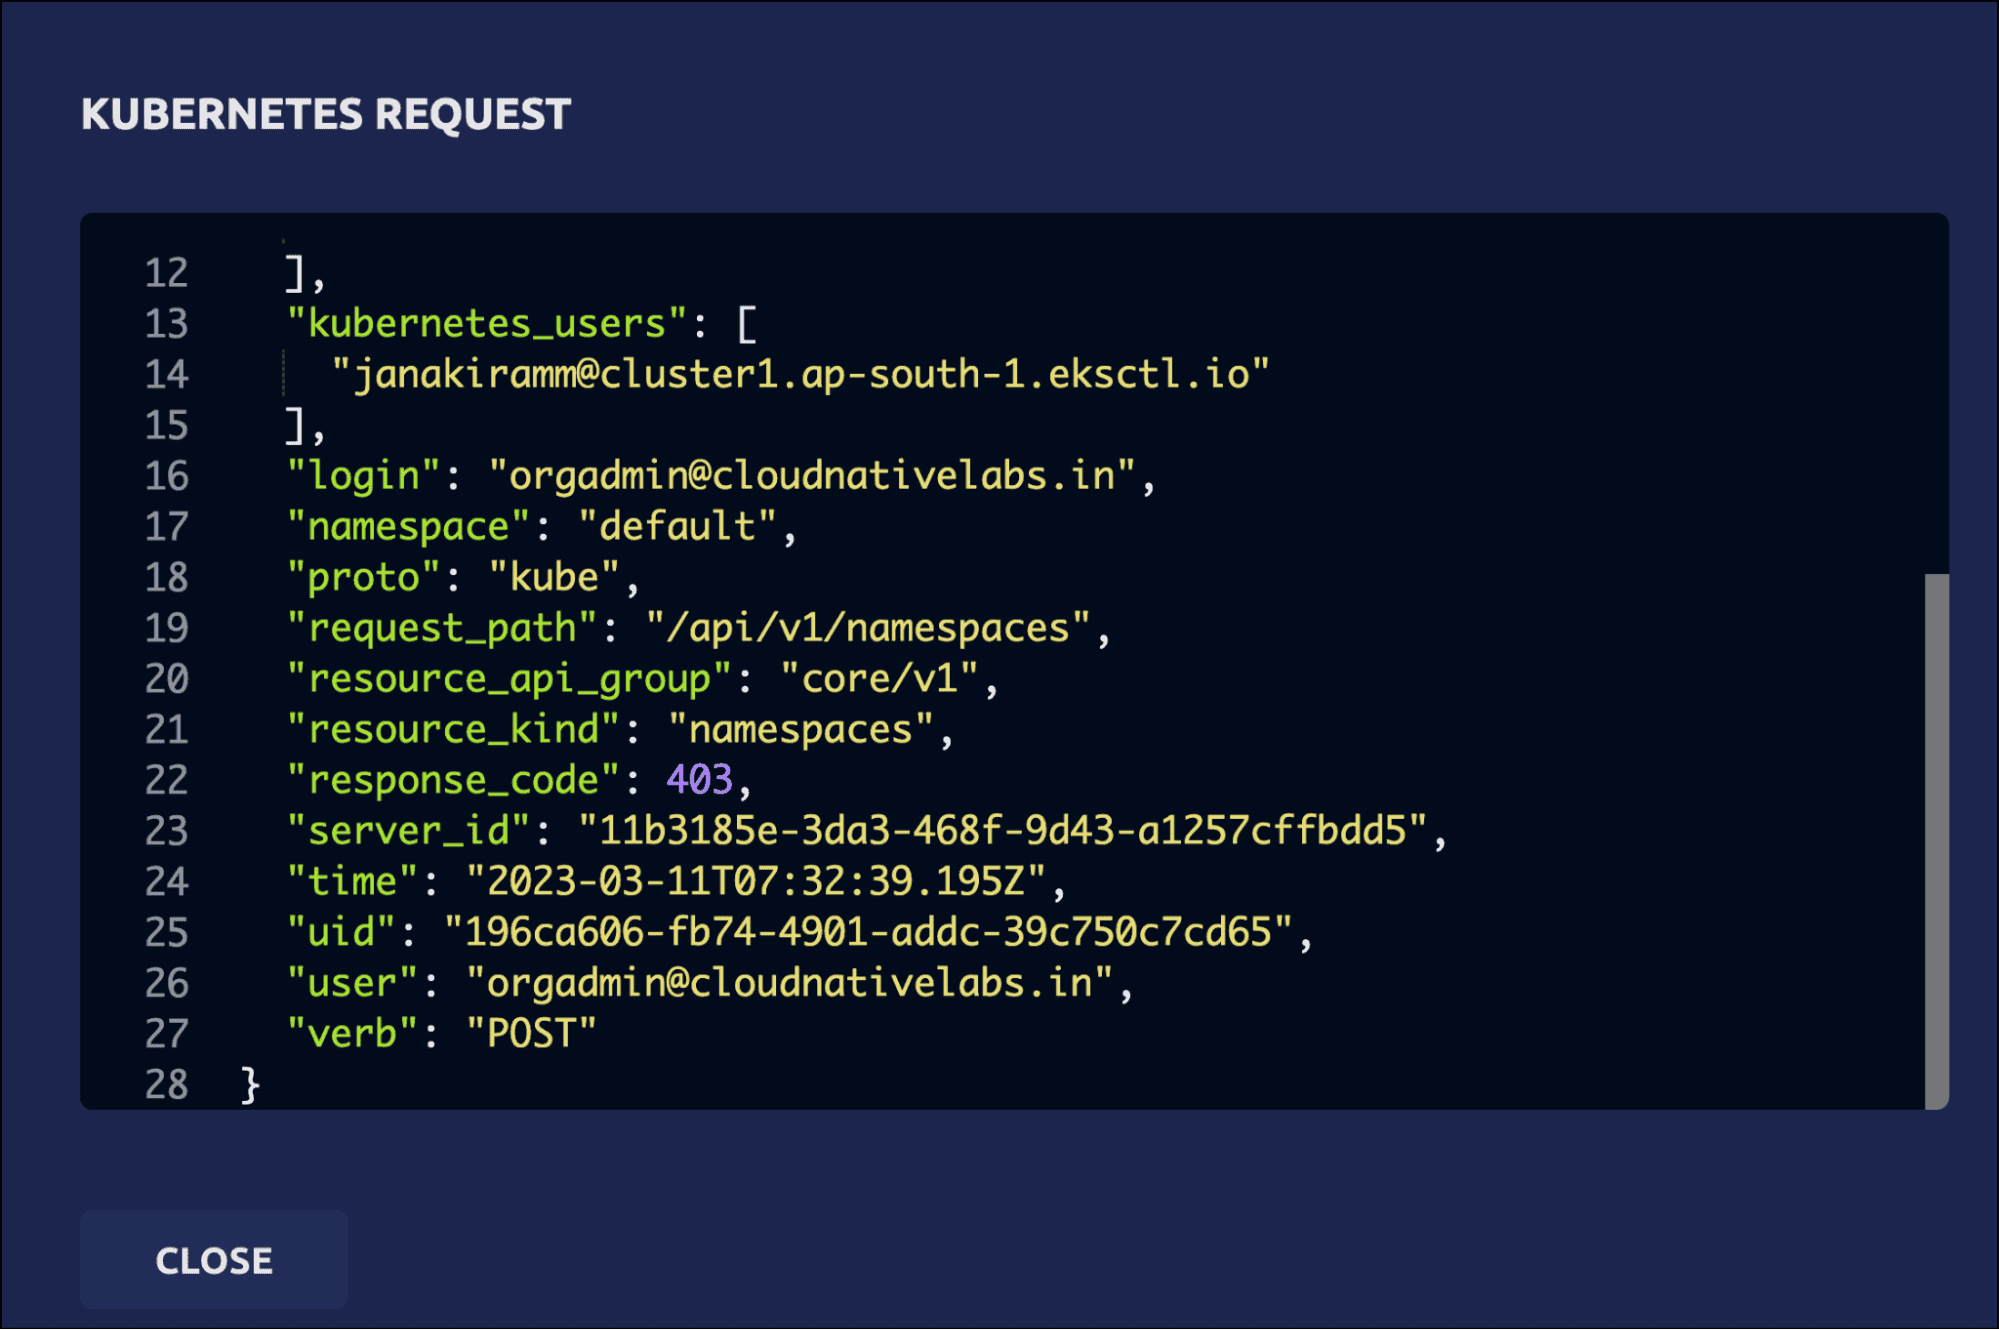The height and width of the screenshot is (1330, 1999).
Task: Click the "kube" proto value
Action: point(554,578)
